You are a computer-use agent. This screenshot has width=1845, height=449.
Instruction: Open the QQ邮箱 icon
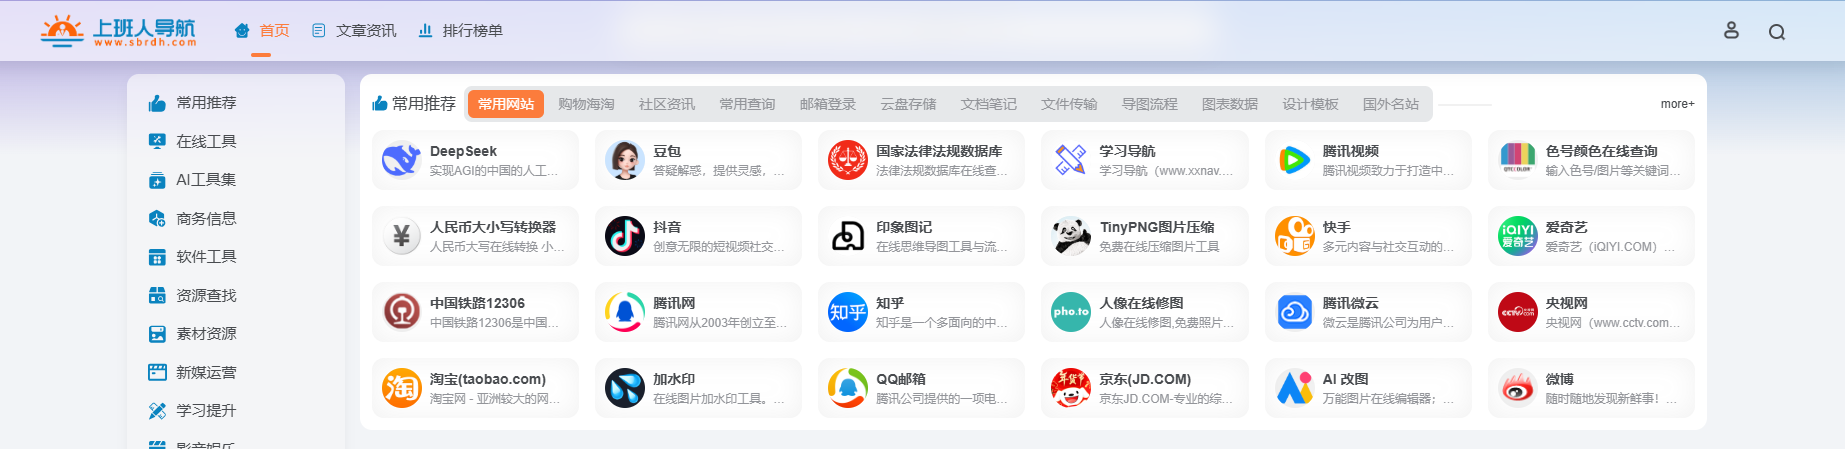click(847, 388)
